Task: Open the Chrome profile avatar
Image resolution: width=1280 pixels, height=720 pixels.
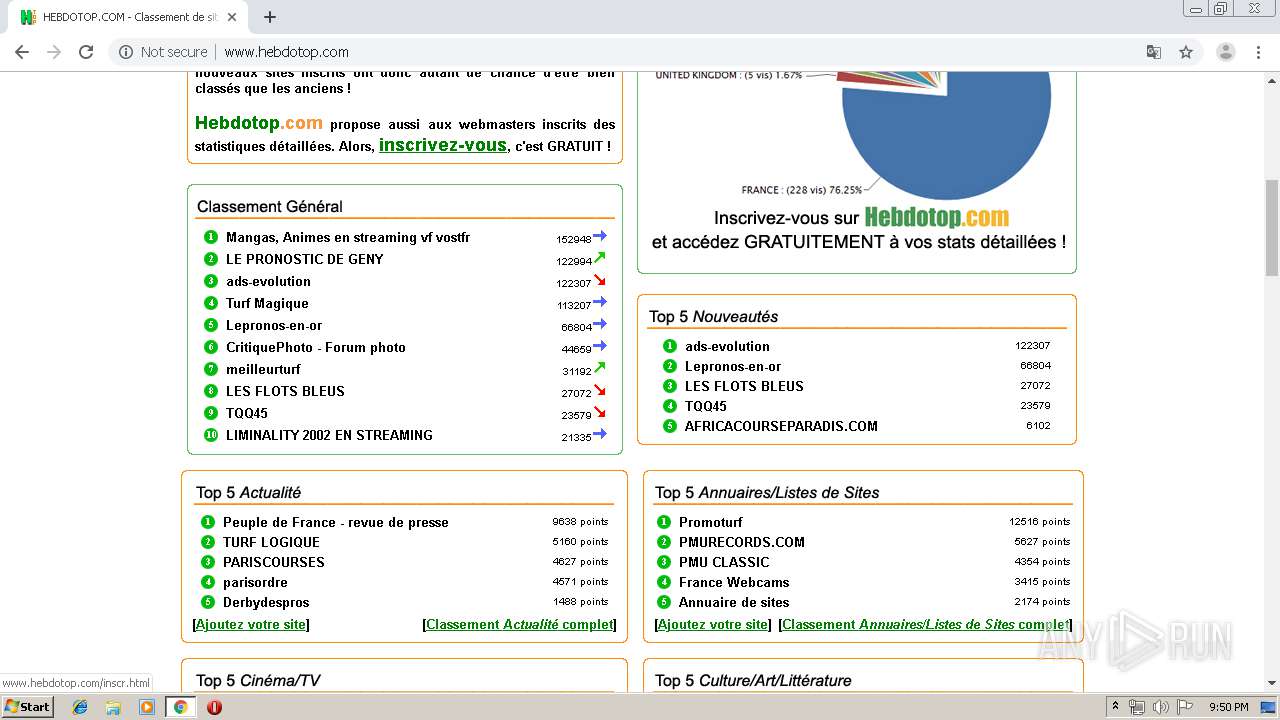Action: pos(1226,52)
